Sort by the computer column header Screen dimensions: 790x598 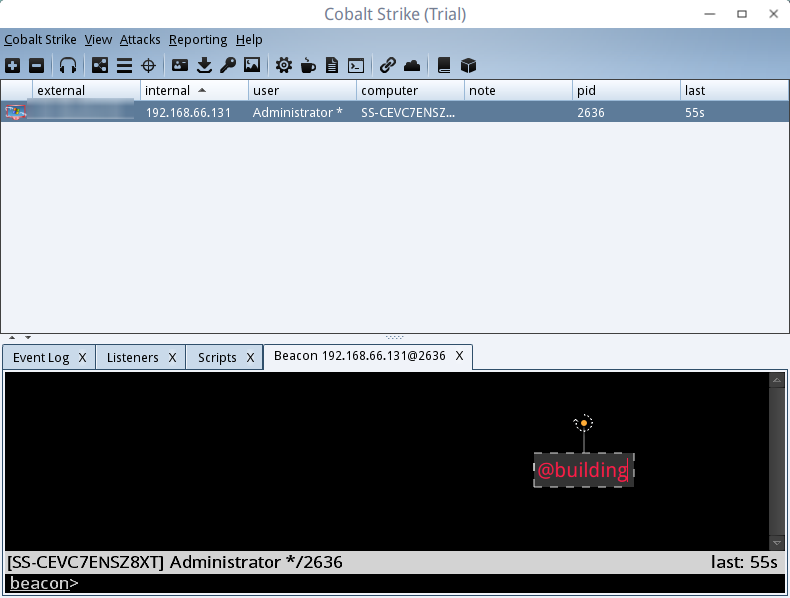click(410, 90)
